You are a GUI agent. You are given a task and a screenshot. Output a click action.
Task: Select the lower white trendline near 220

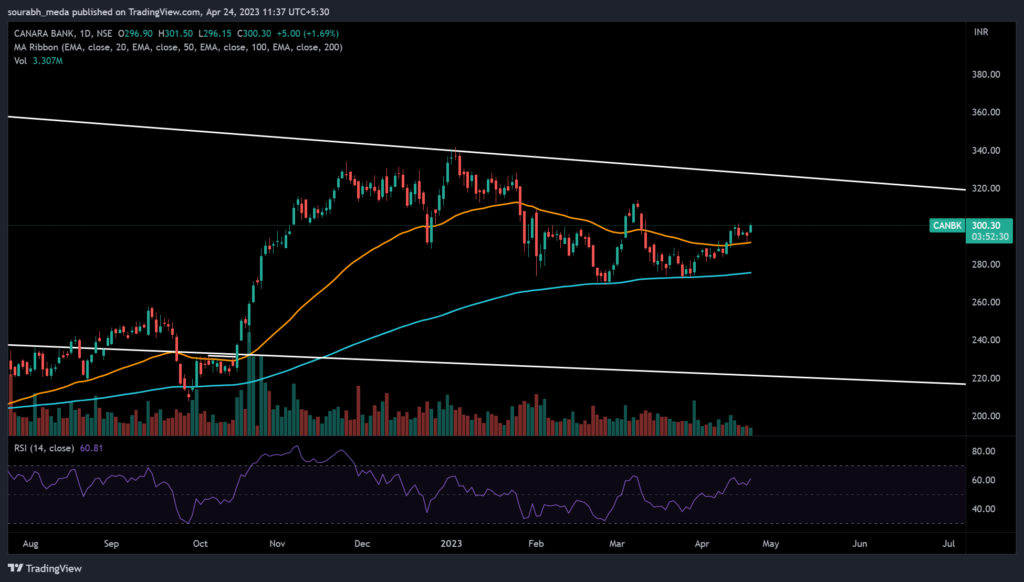[487, 364]
